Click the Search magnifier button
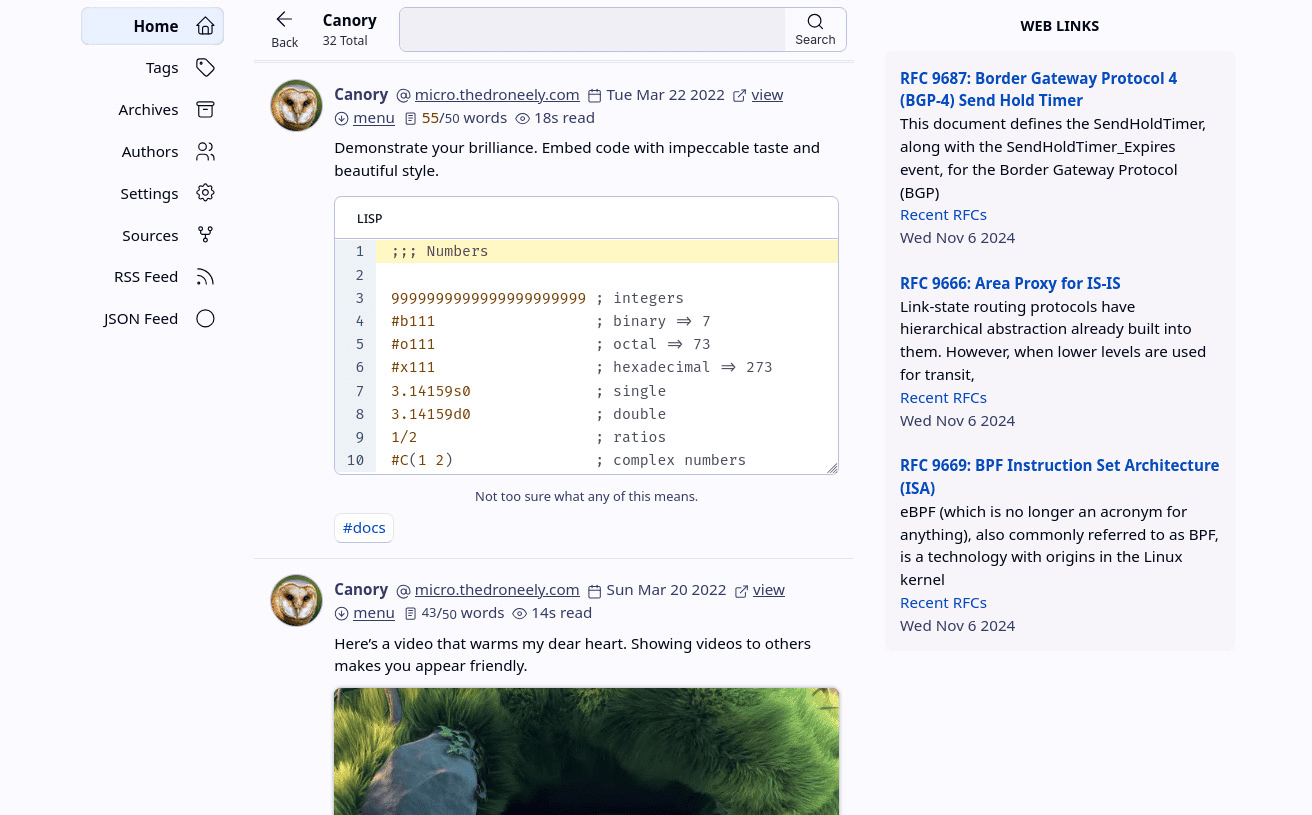 [x=815, y=29]
